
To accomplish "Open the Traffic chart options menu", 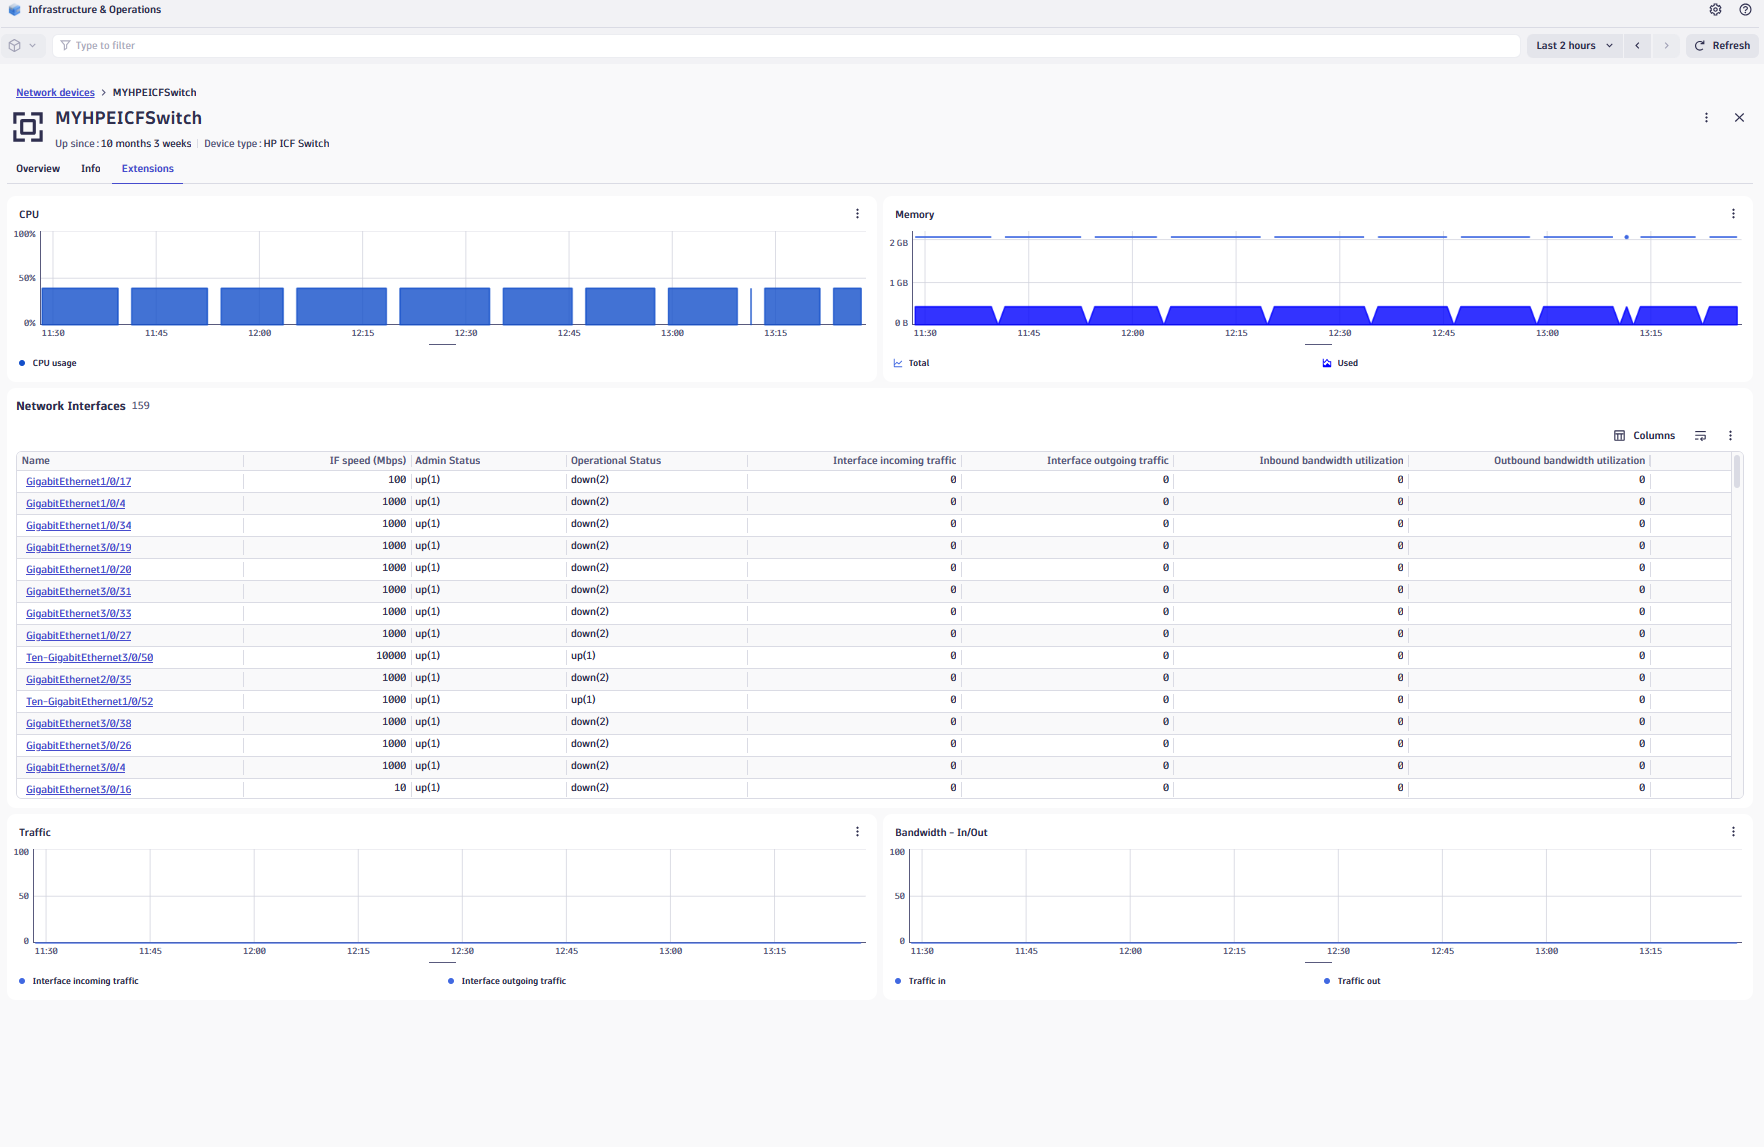I will point(857,832).
